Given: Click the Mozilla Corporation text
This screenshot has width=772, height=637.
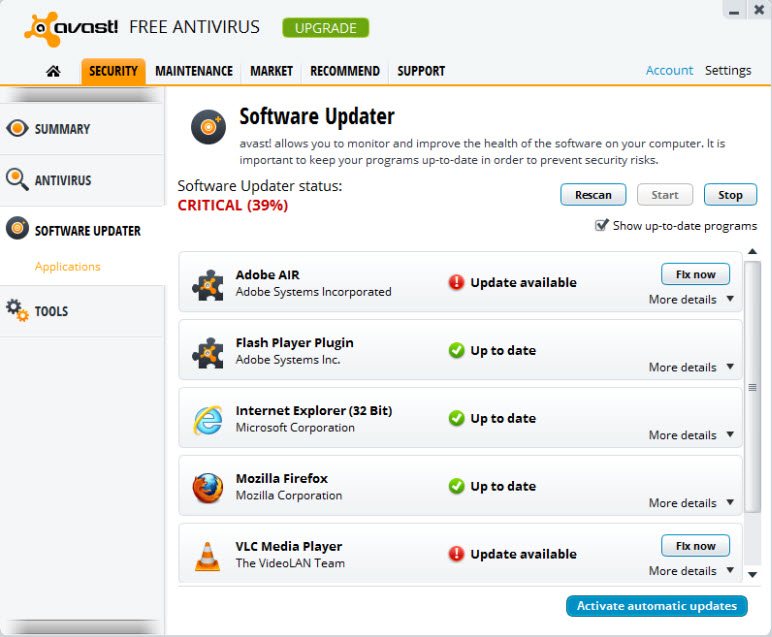Looking at the screenshot, I should pos(289,496).
